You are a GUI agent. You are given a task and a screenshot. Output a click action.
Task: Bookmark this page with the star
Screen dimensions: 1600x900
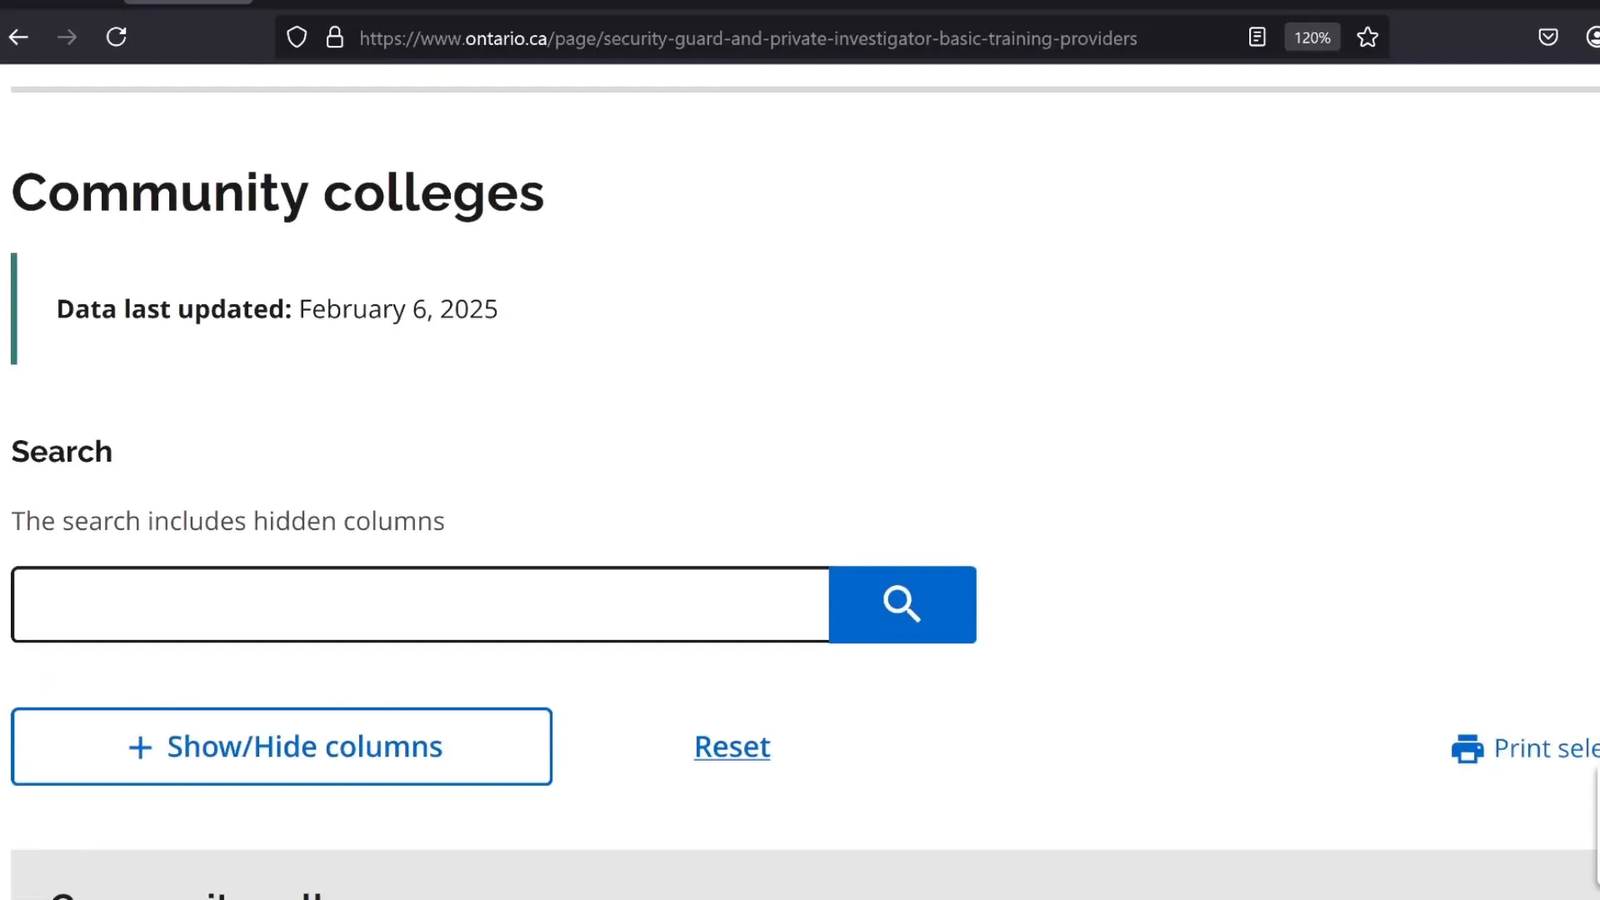1368,38
